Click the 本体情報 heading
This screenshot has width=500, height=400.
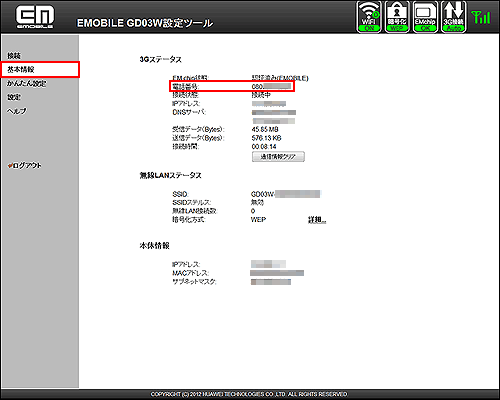[x=154, y=246]
